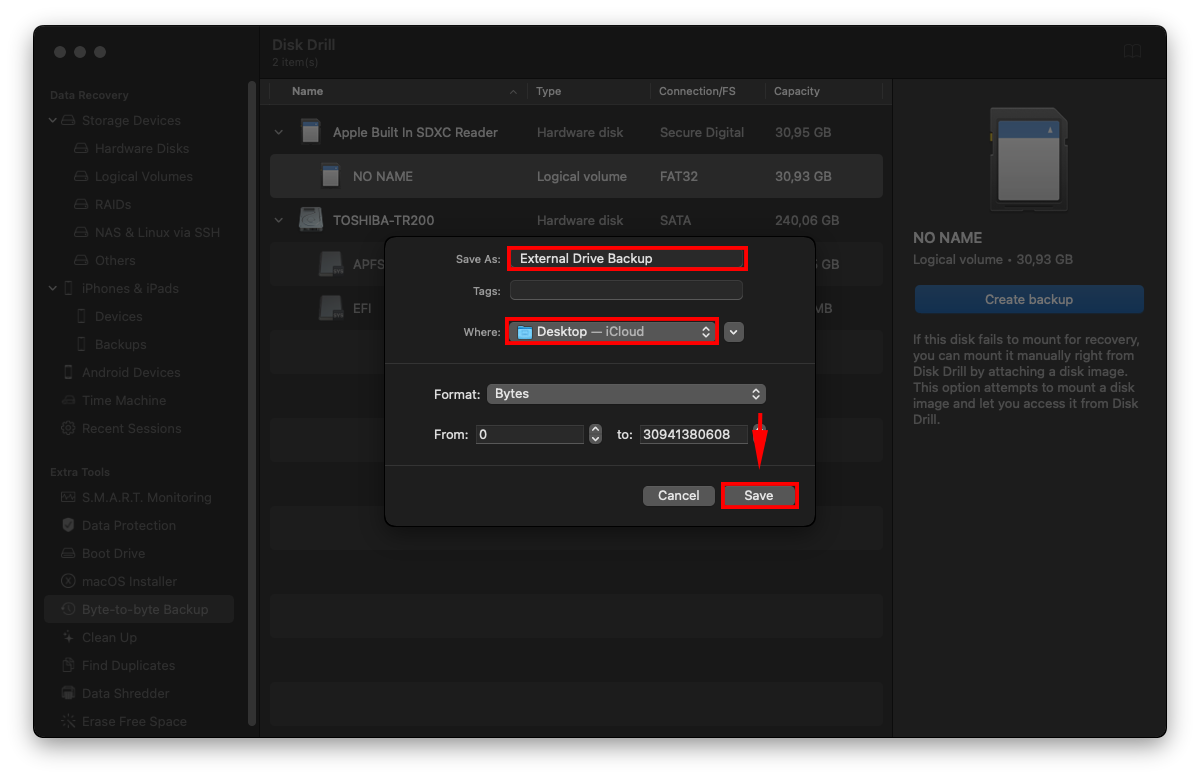
Task: Increment the From value with the stepper
Action: point(593,430)
